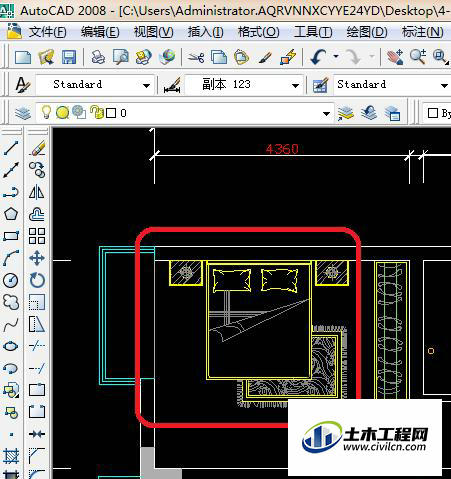The height and width of the screenshot is (479, 451).
Task: Expand the text style Standard dropdown
Action: point(146,86)
